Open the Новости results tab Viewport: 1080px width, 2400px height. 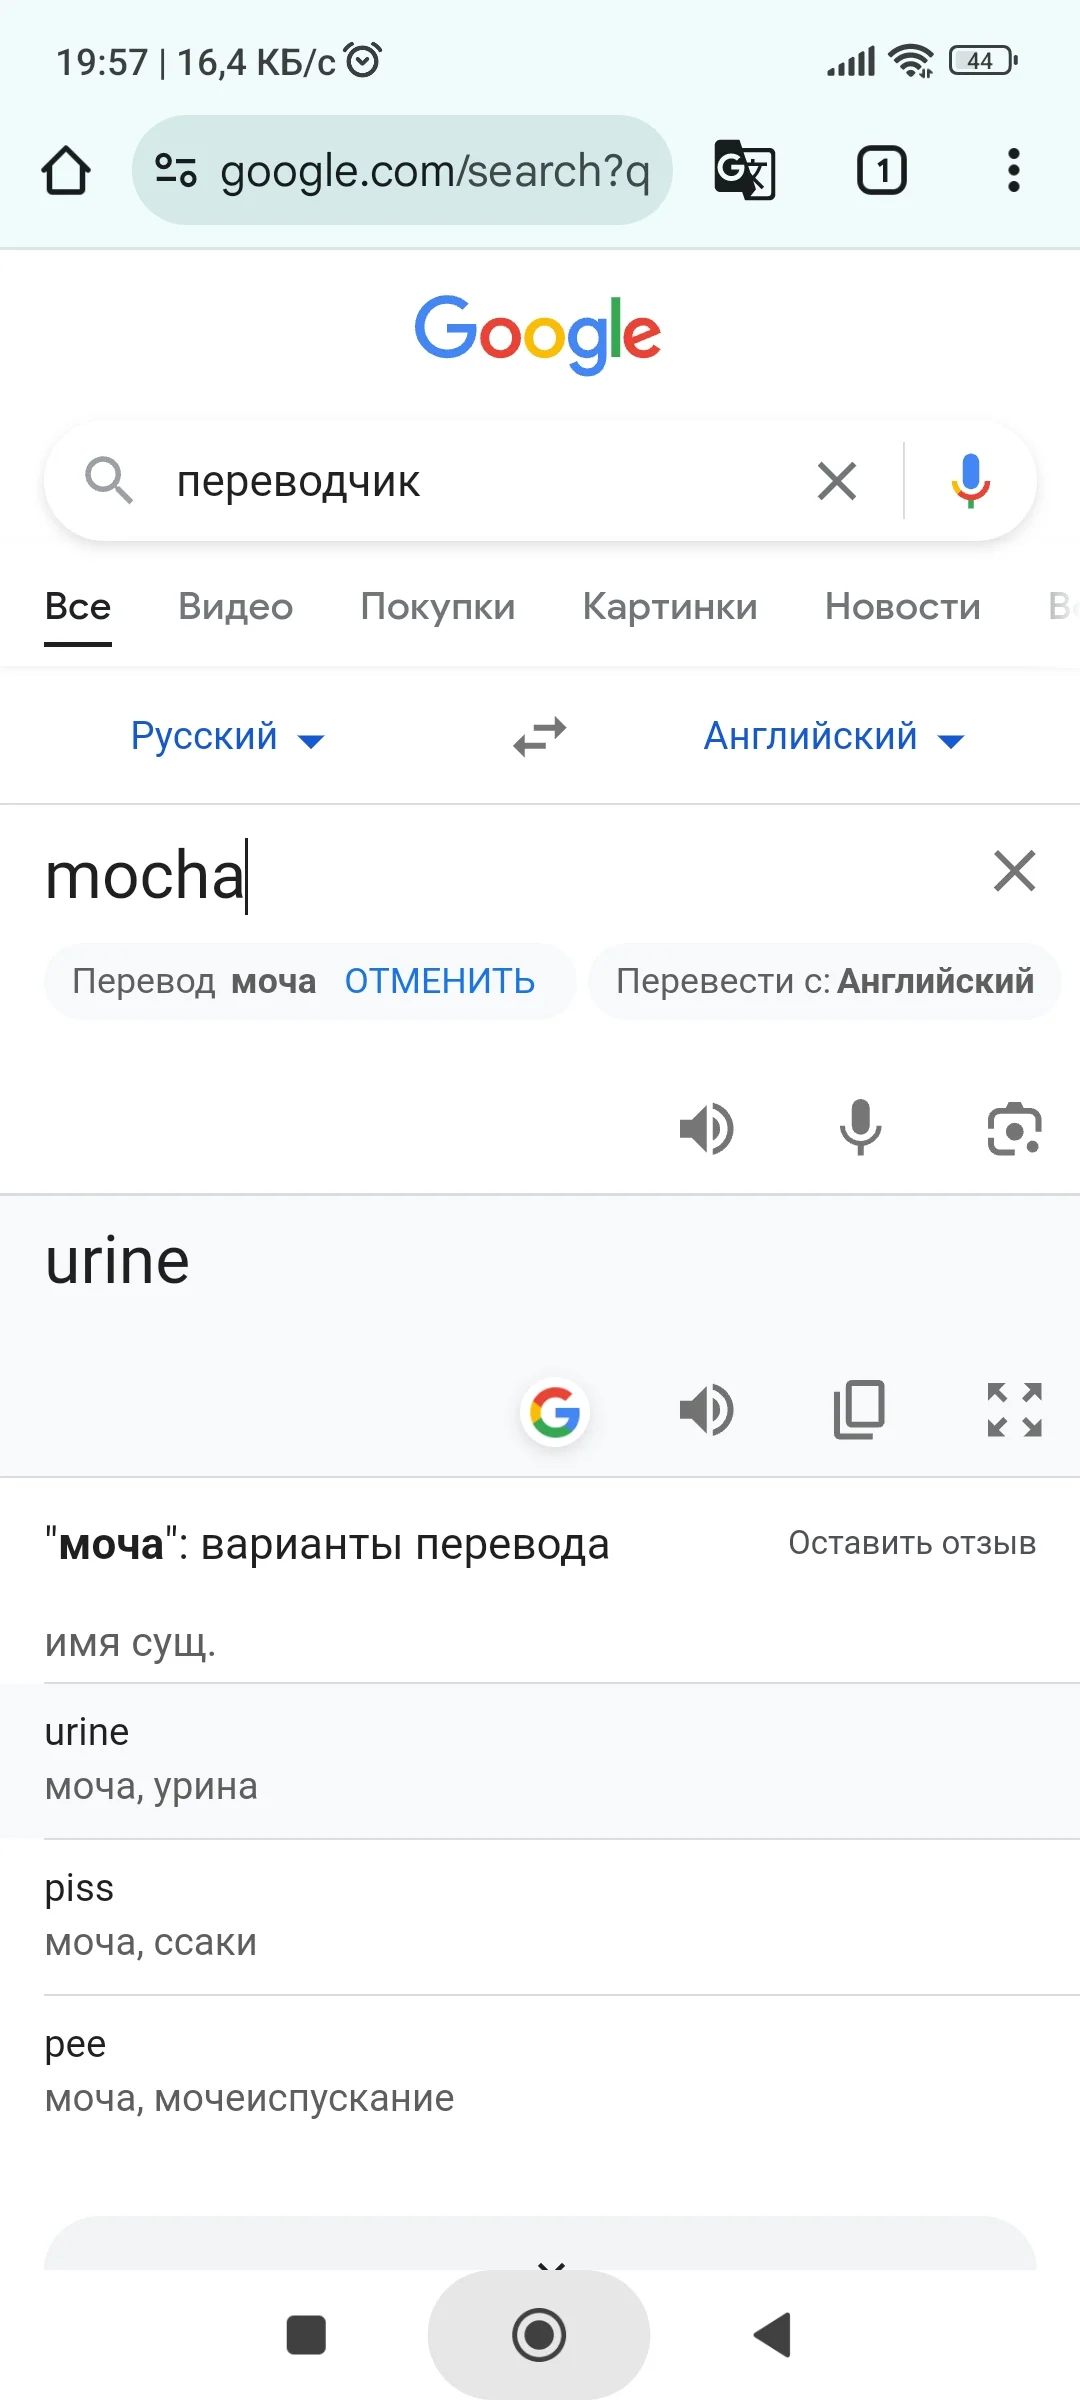click(x=900, y=606)
